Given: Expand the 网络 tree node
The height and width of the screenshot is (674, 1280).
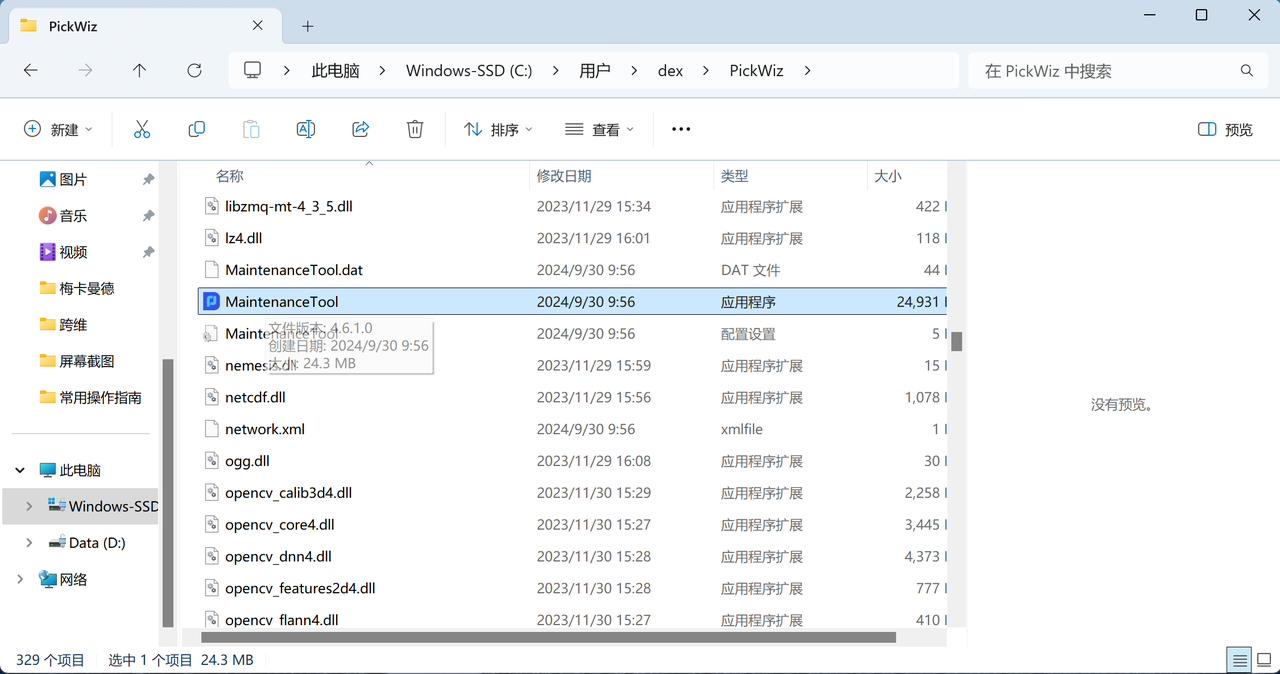Looking at the screenshot, I should pos(21,579).
